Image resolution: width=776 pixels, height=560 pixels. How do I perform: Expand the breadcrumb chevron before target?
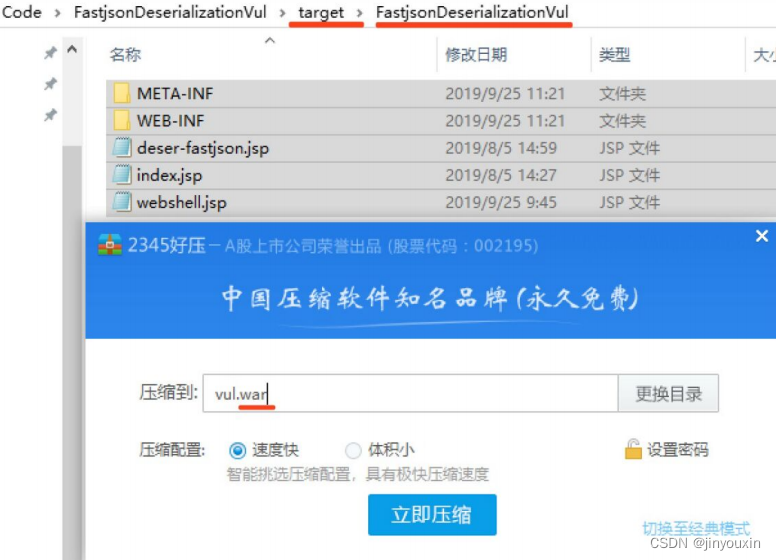[282, 13]
